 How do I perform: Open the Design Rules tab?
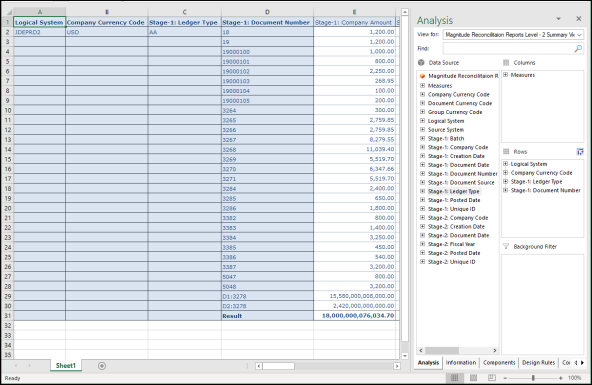pyautogui.click(x=538, y=362)
